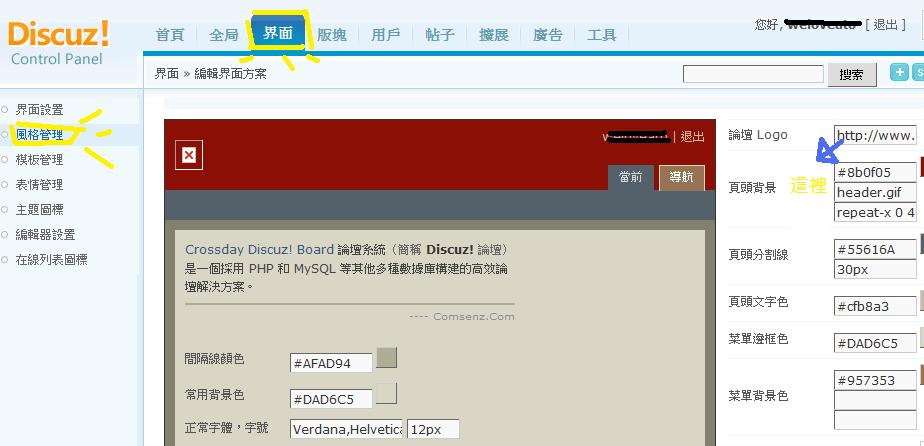Open 模板管理 in the sidebar

point(39,160)
